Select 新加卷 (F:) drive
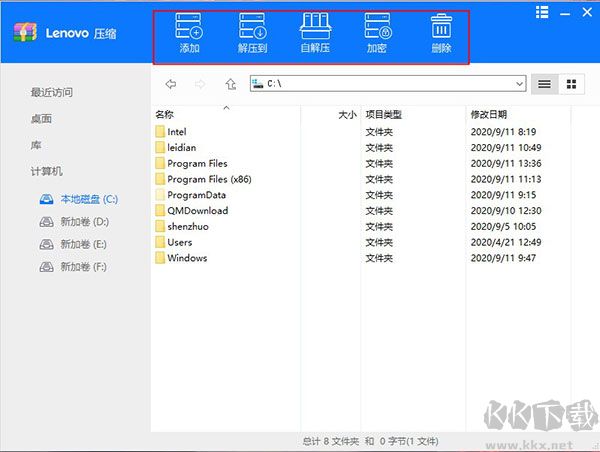This screenshot has height=452, width=600. pyautogui.click(x=73, y=267)
